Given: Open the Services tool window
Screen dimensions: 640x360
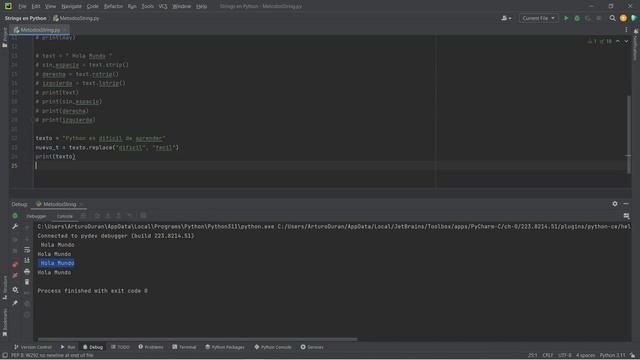Looking at the screenshot, I should click(312, 347).
